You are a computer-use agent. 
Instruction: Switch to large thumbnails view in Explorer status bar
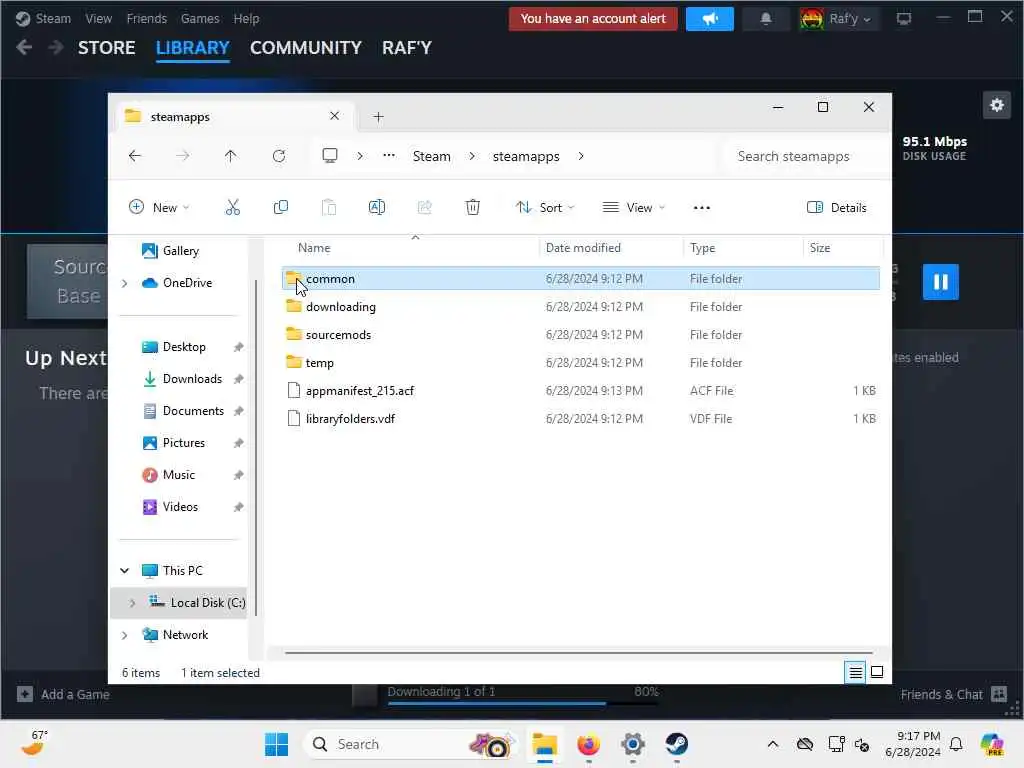coord(877,672)
